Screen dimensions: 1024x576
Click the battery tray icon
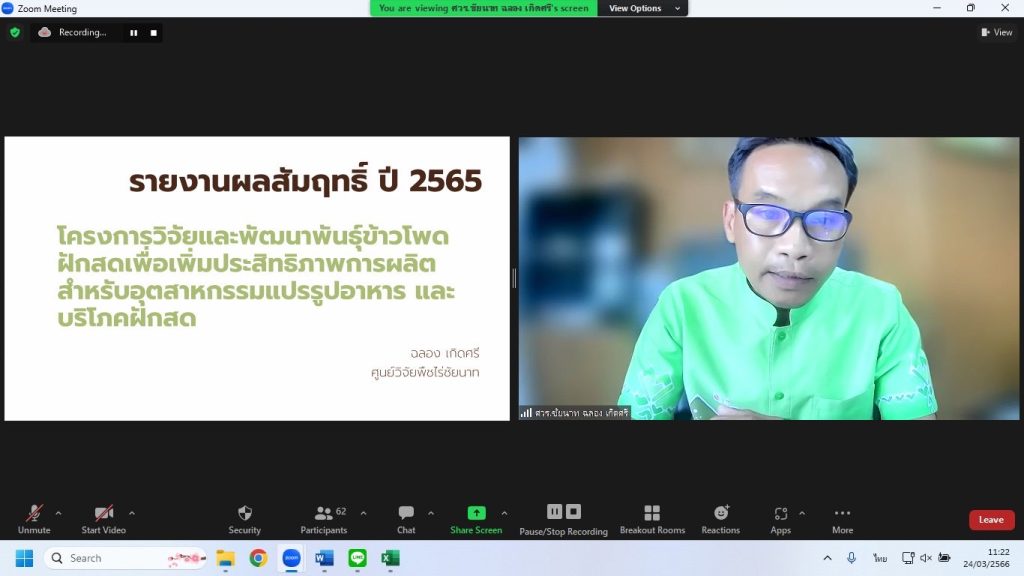[x=944, y=558]
